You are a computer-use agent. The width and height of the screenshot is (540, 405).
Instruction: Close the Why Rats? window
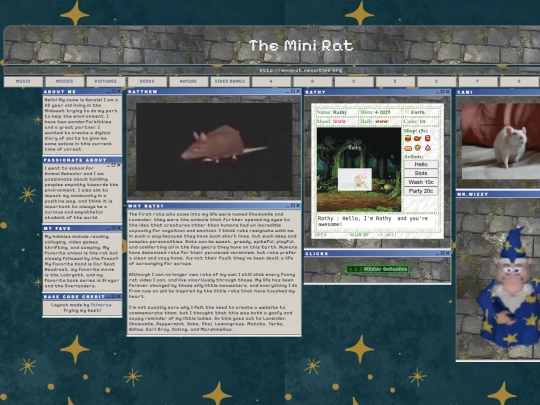(x=298, y=206)
